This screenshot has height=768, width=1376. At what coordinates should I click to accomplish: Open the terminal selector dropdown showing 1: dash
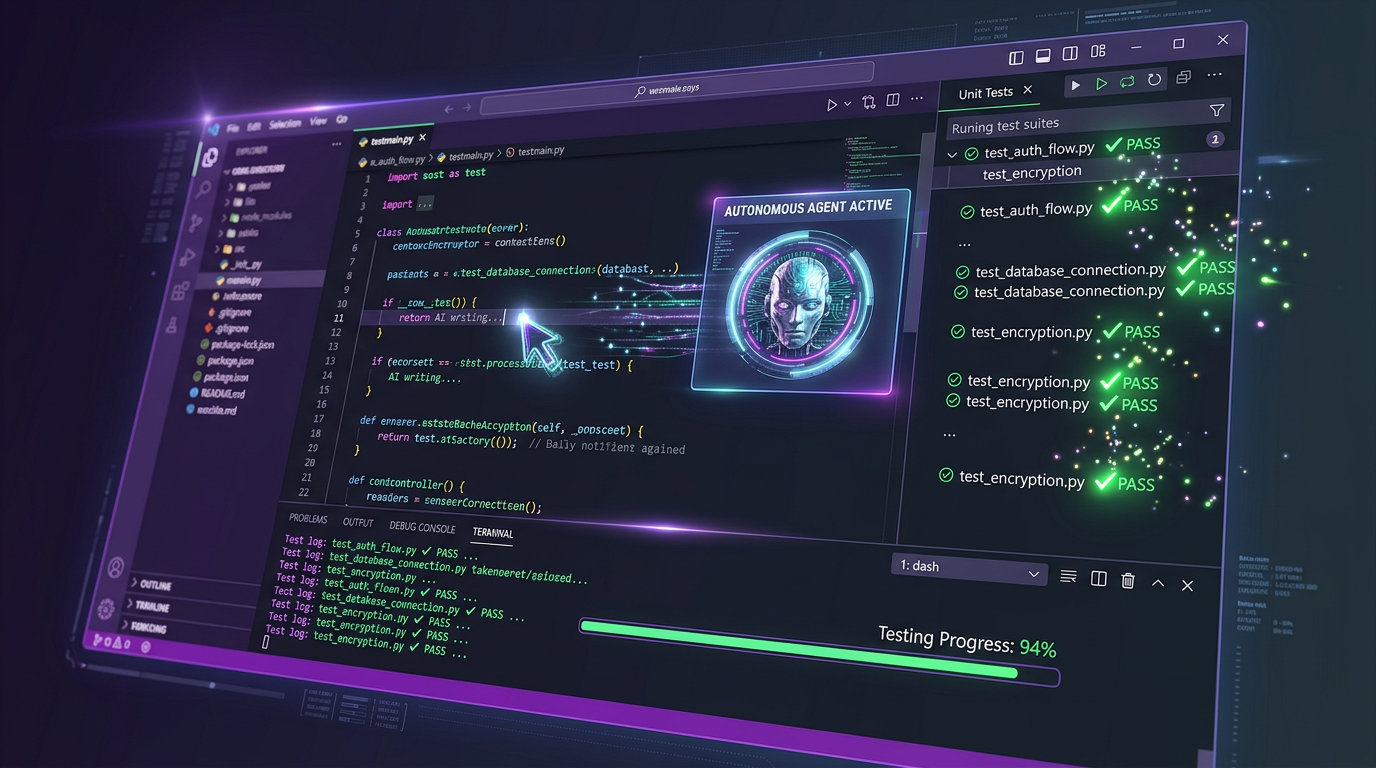(968, 568)
